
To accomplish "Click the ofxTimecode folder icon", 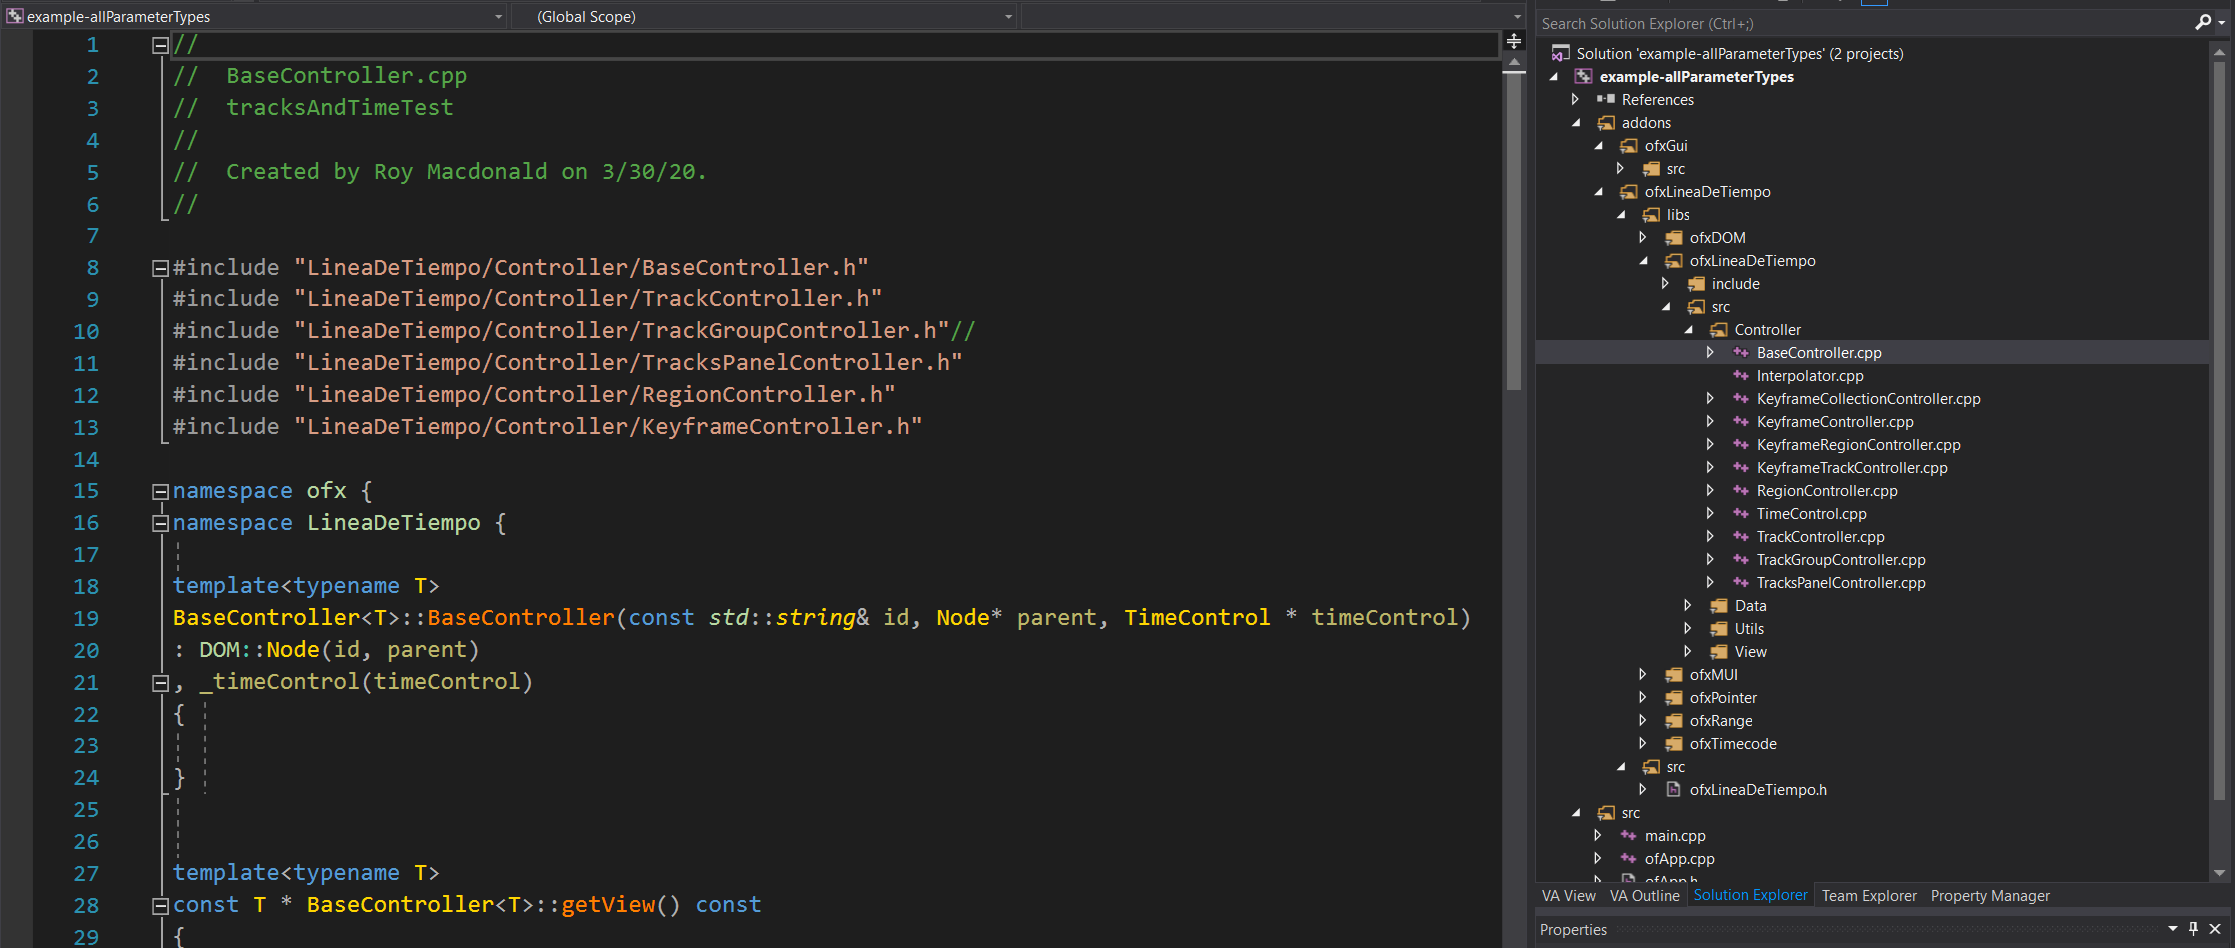I will [1674, 743].
